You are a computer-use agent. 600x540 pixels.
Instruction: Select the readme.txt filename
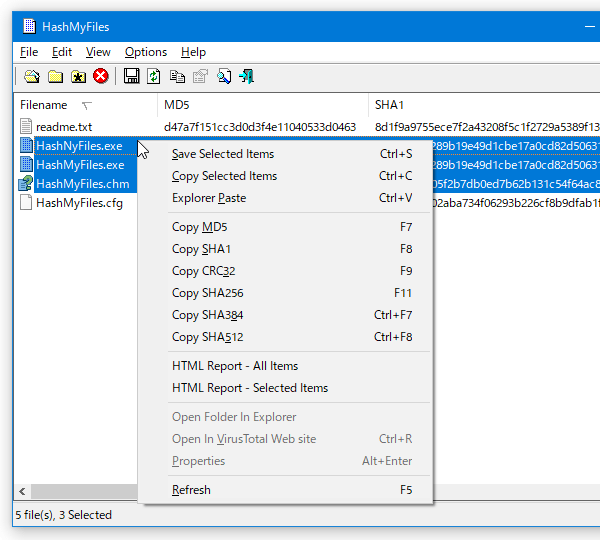point(64,127)
